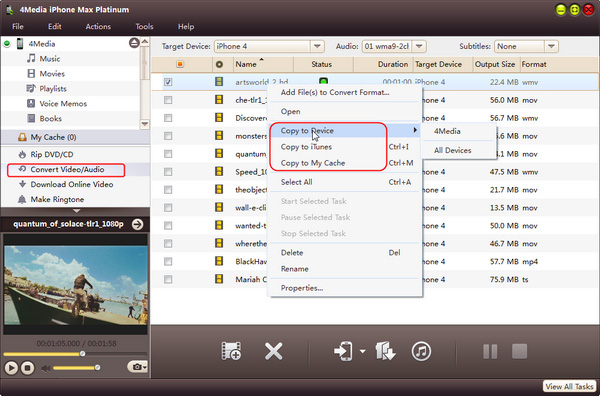Check the monsters row checkbox
Image resolution: width=600 pixels, height=396 pixels.
(168, 136)
